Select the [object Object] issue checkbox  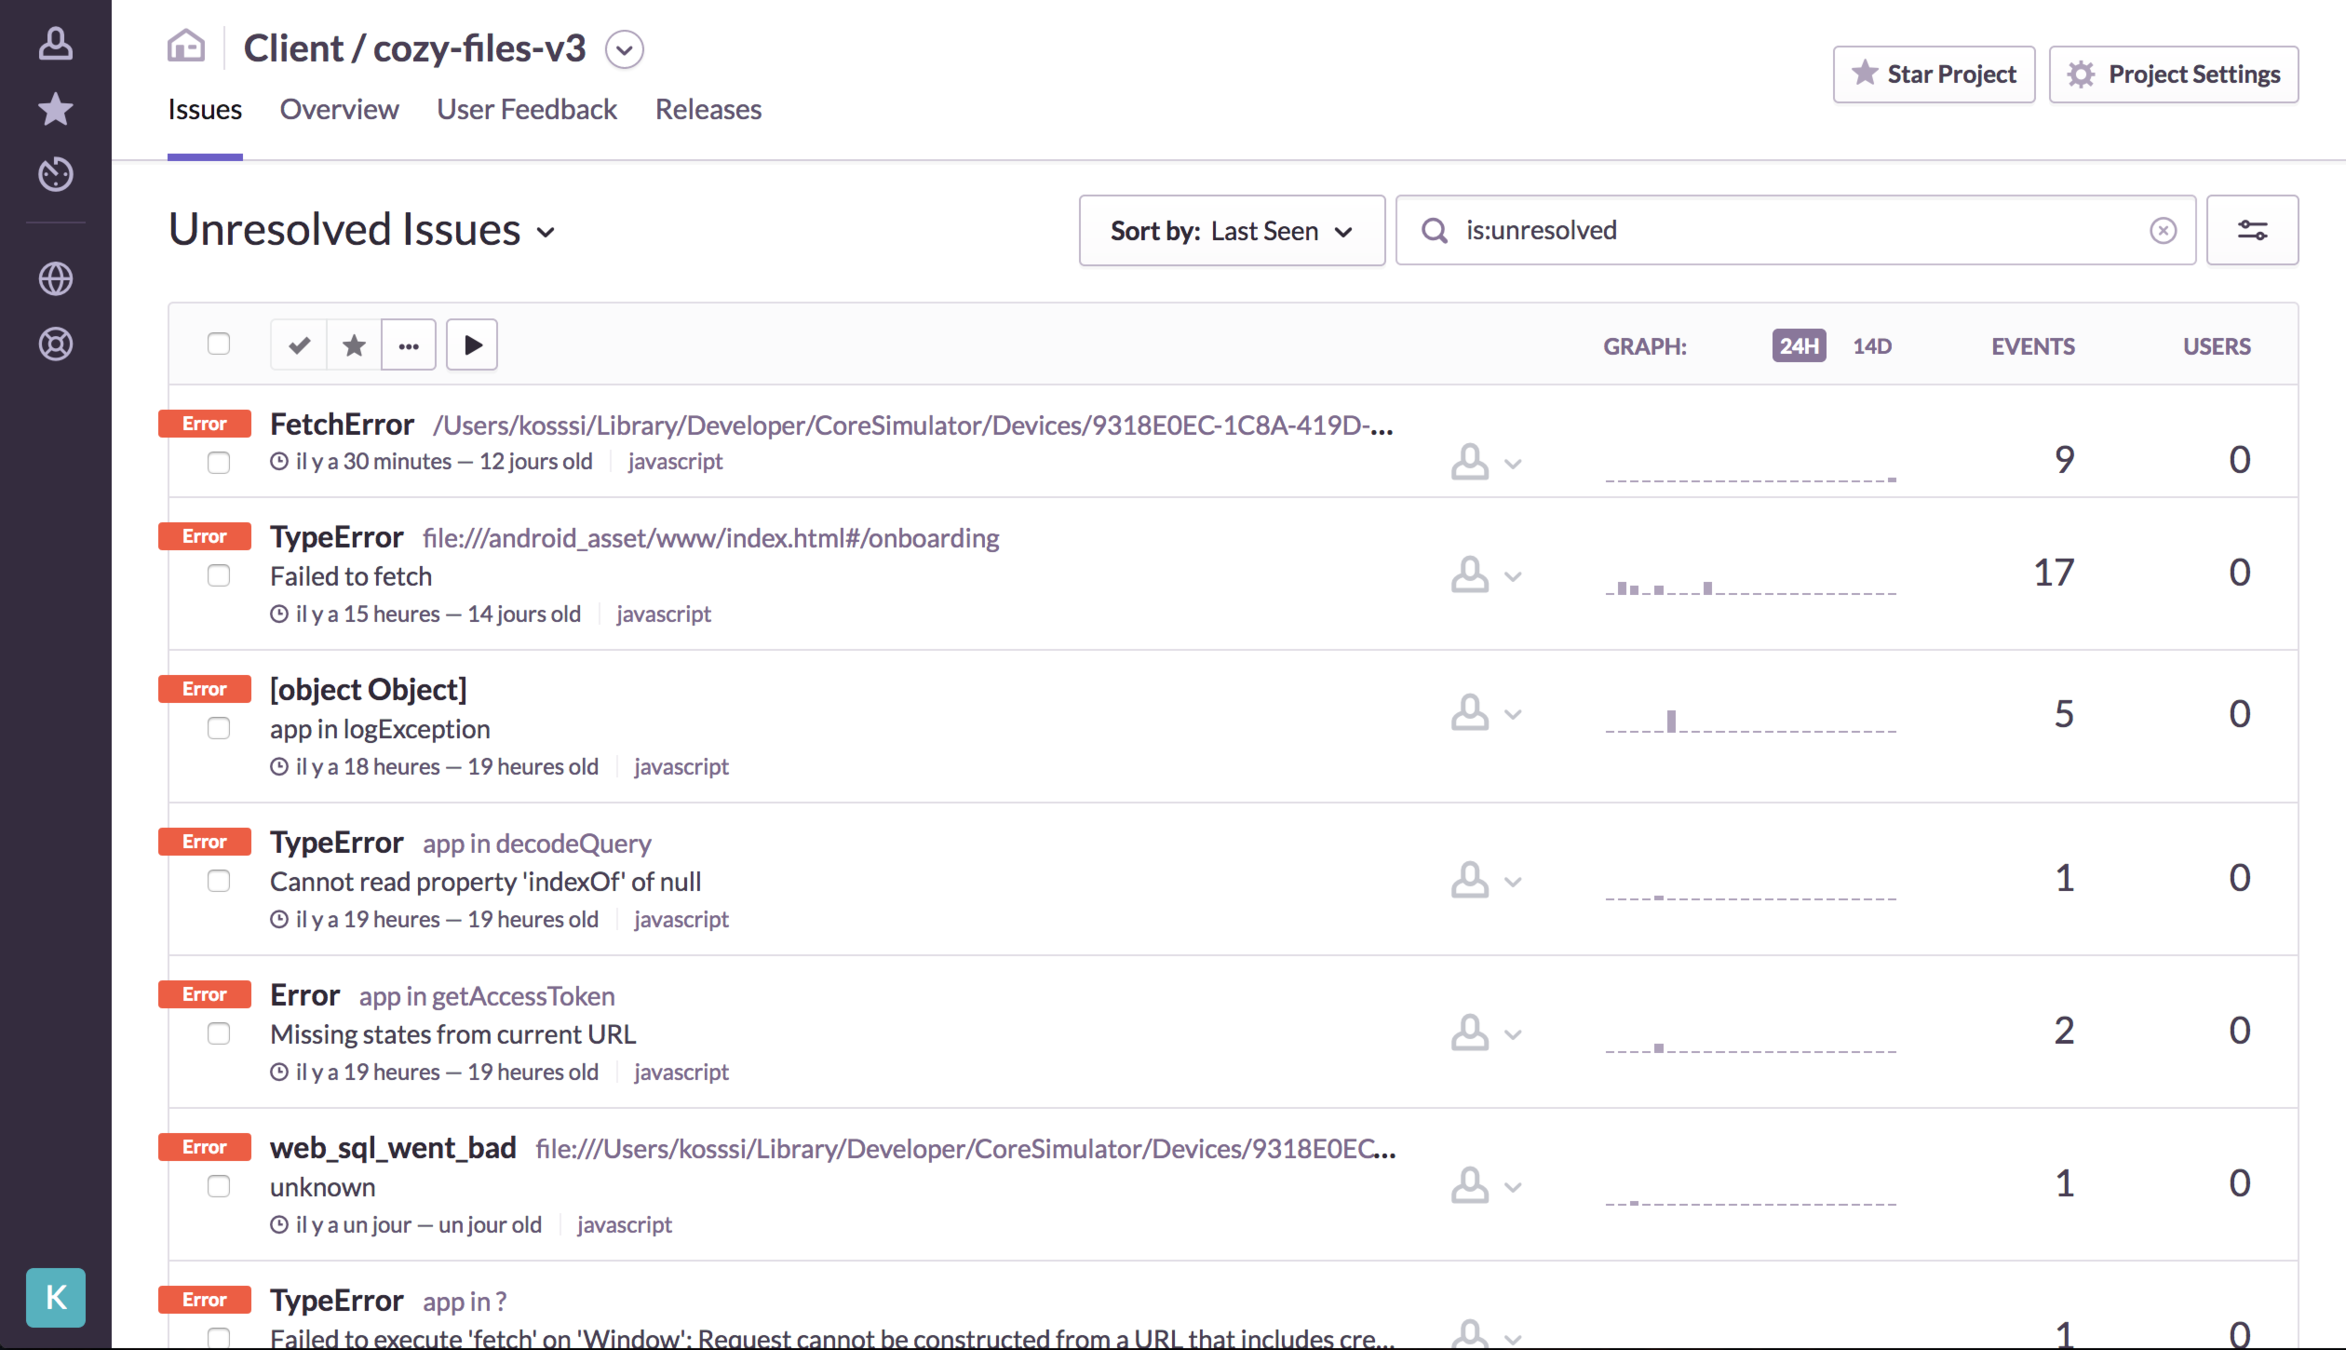click(x=218, y=728)
